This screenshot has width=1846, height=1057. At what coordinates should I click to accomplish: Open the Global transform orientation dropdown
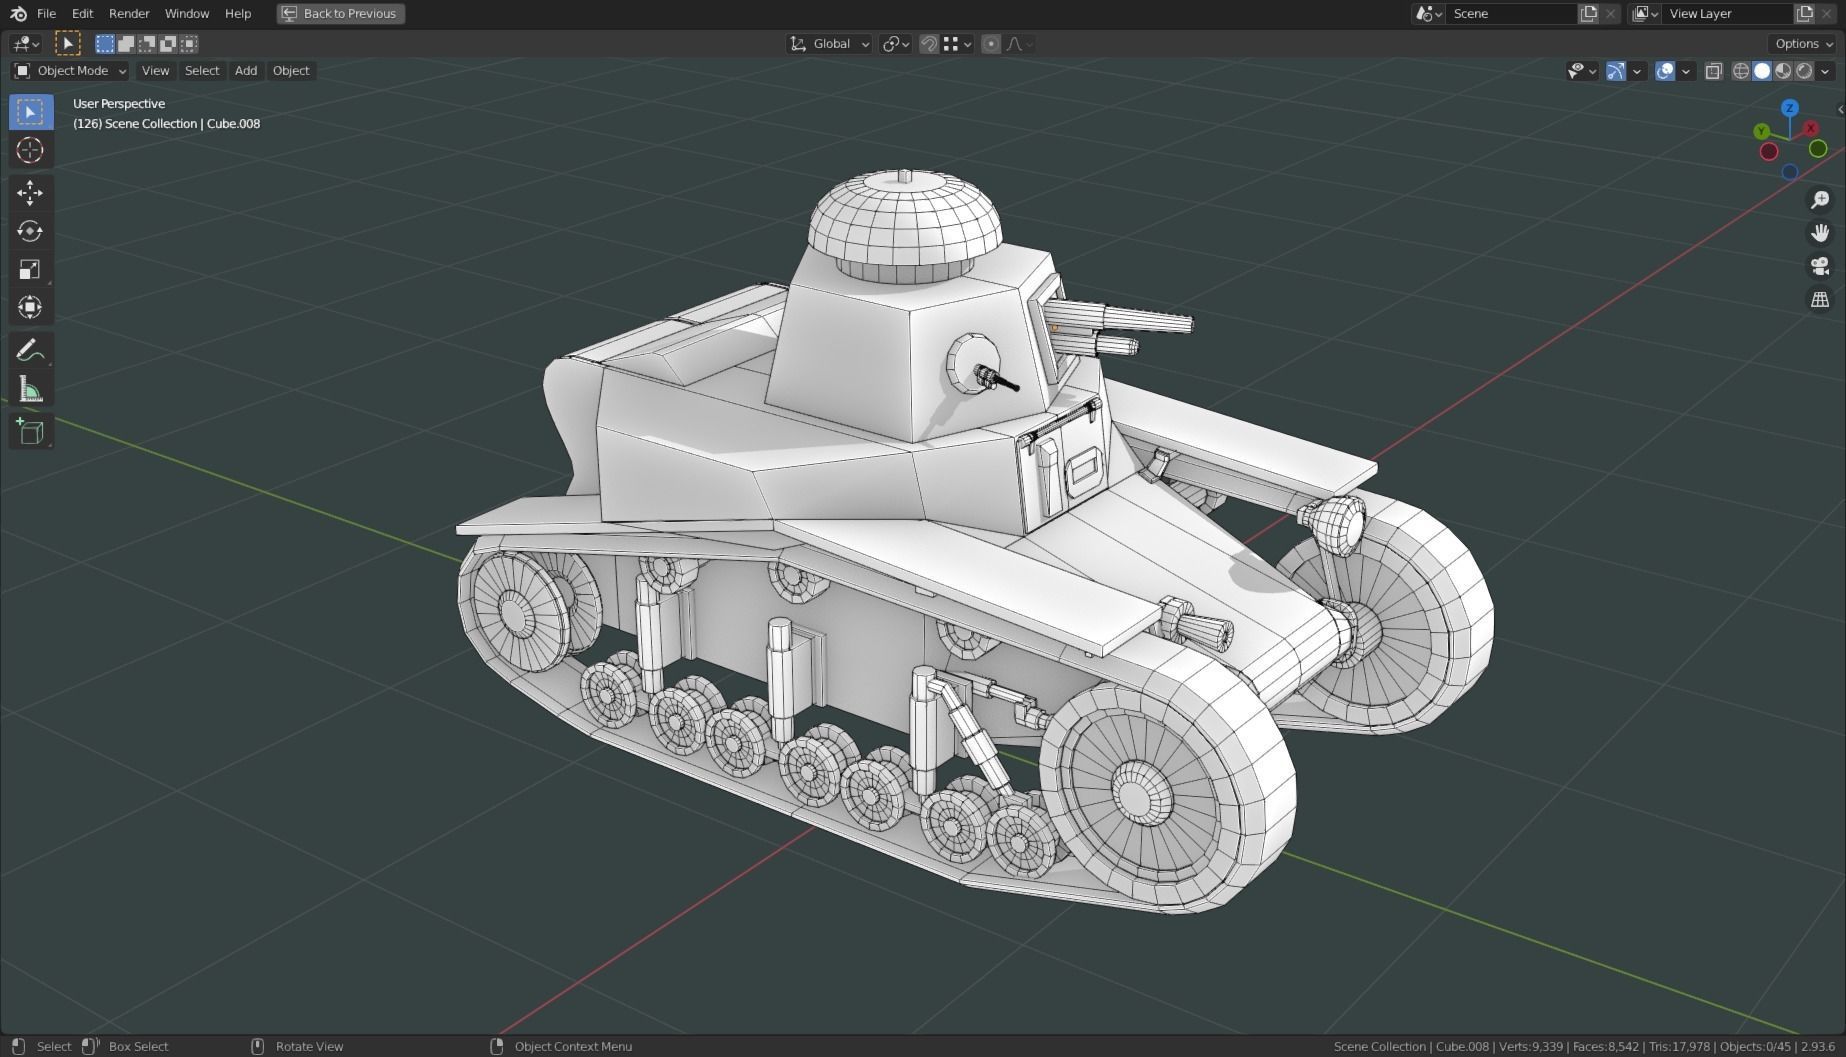pyautogui.click(x=830, y=44)
